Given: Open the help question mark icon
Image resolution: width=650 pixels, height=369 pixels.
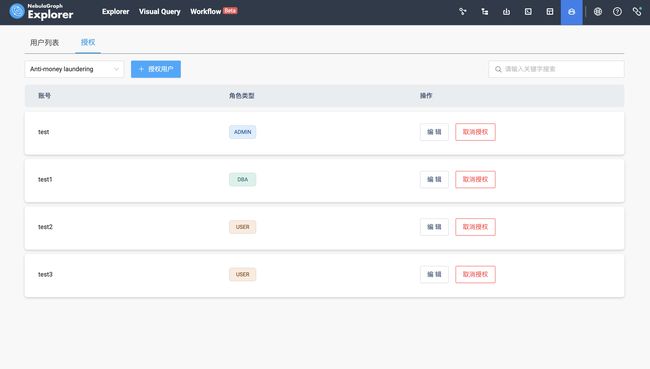Looking at the screenshot, I should click(x=617, y=12).
